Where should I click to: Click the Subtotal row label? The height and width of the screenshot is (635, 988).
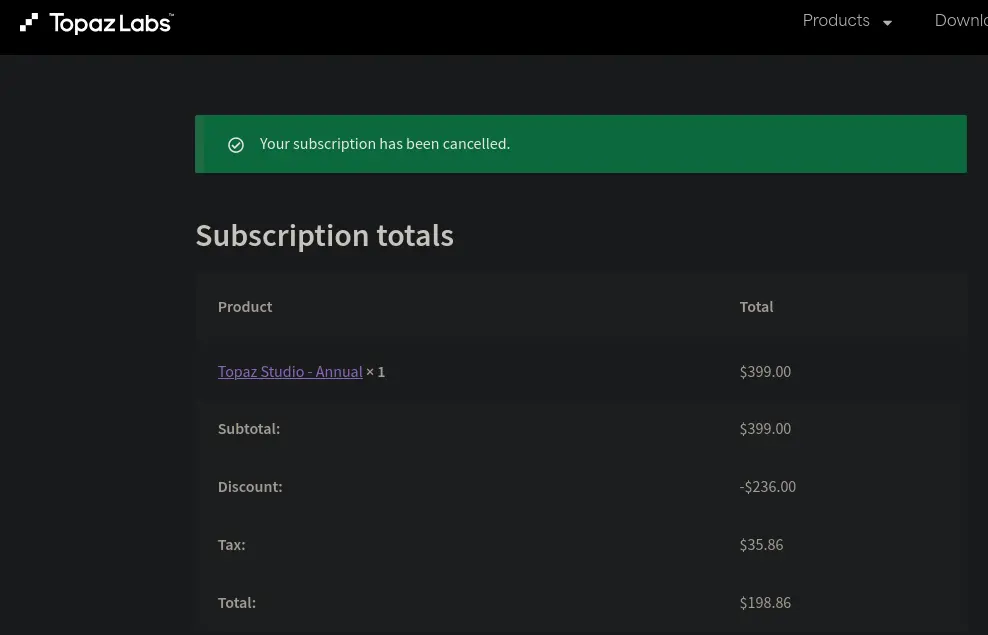click(249, 429)
